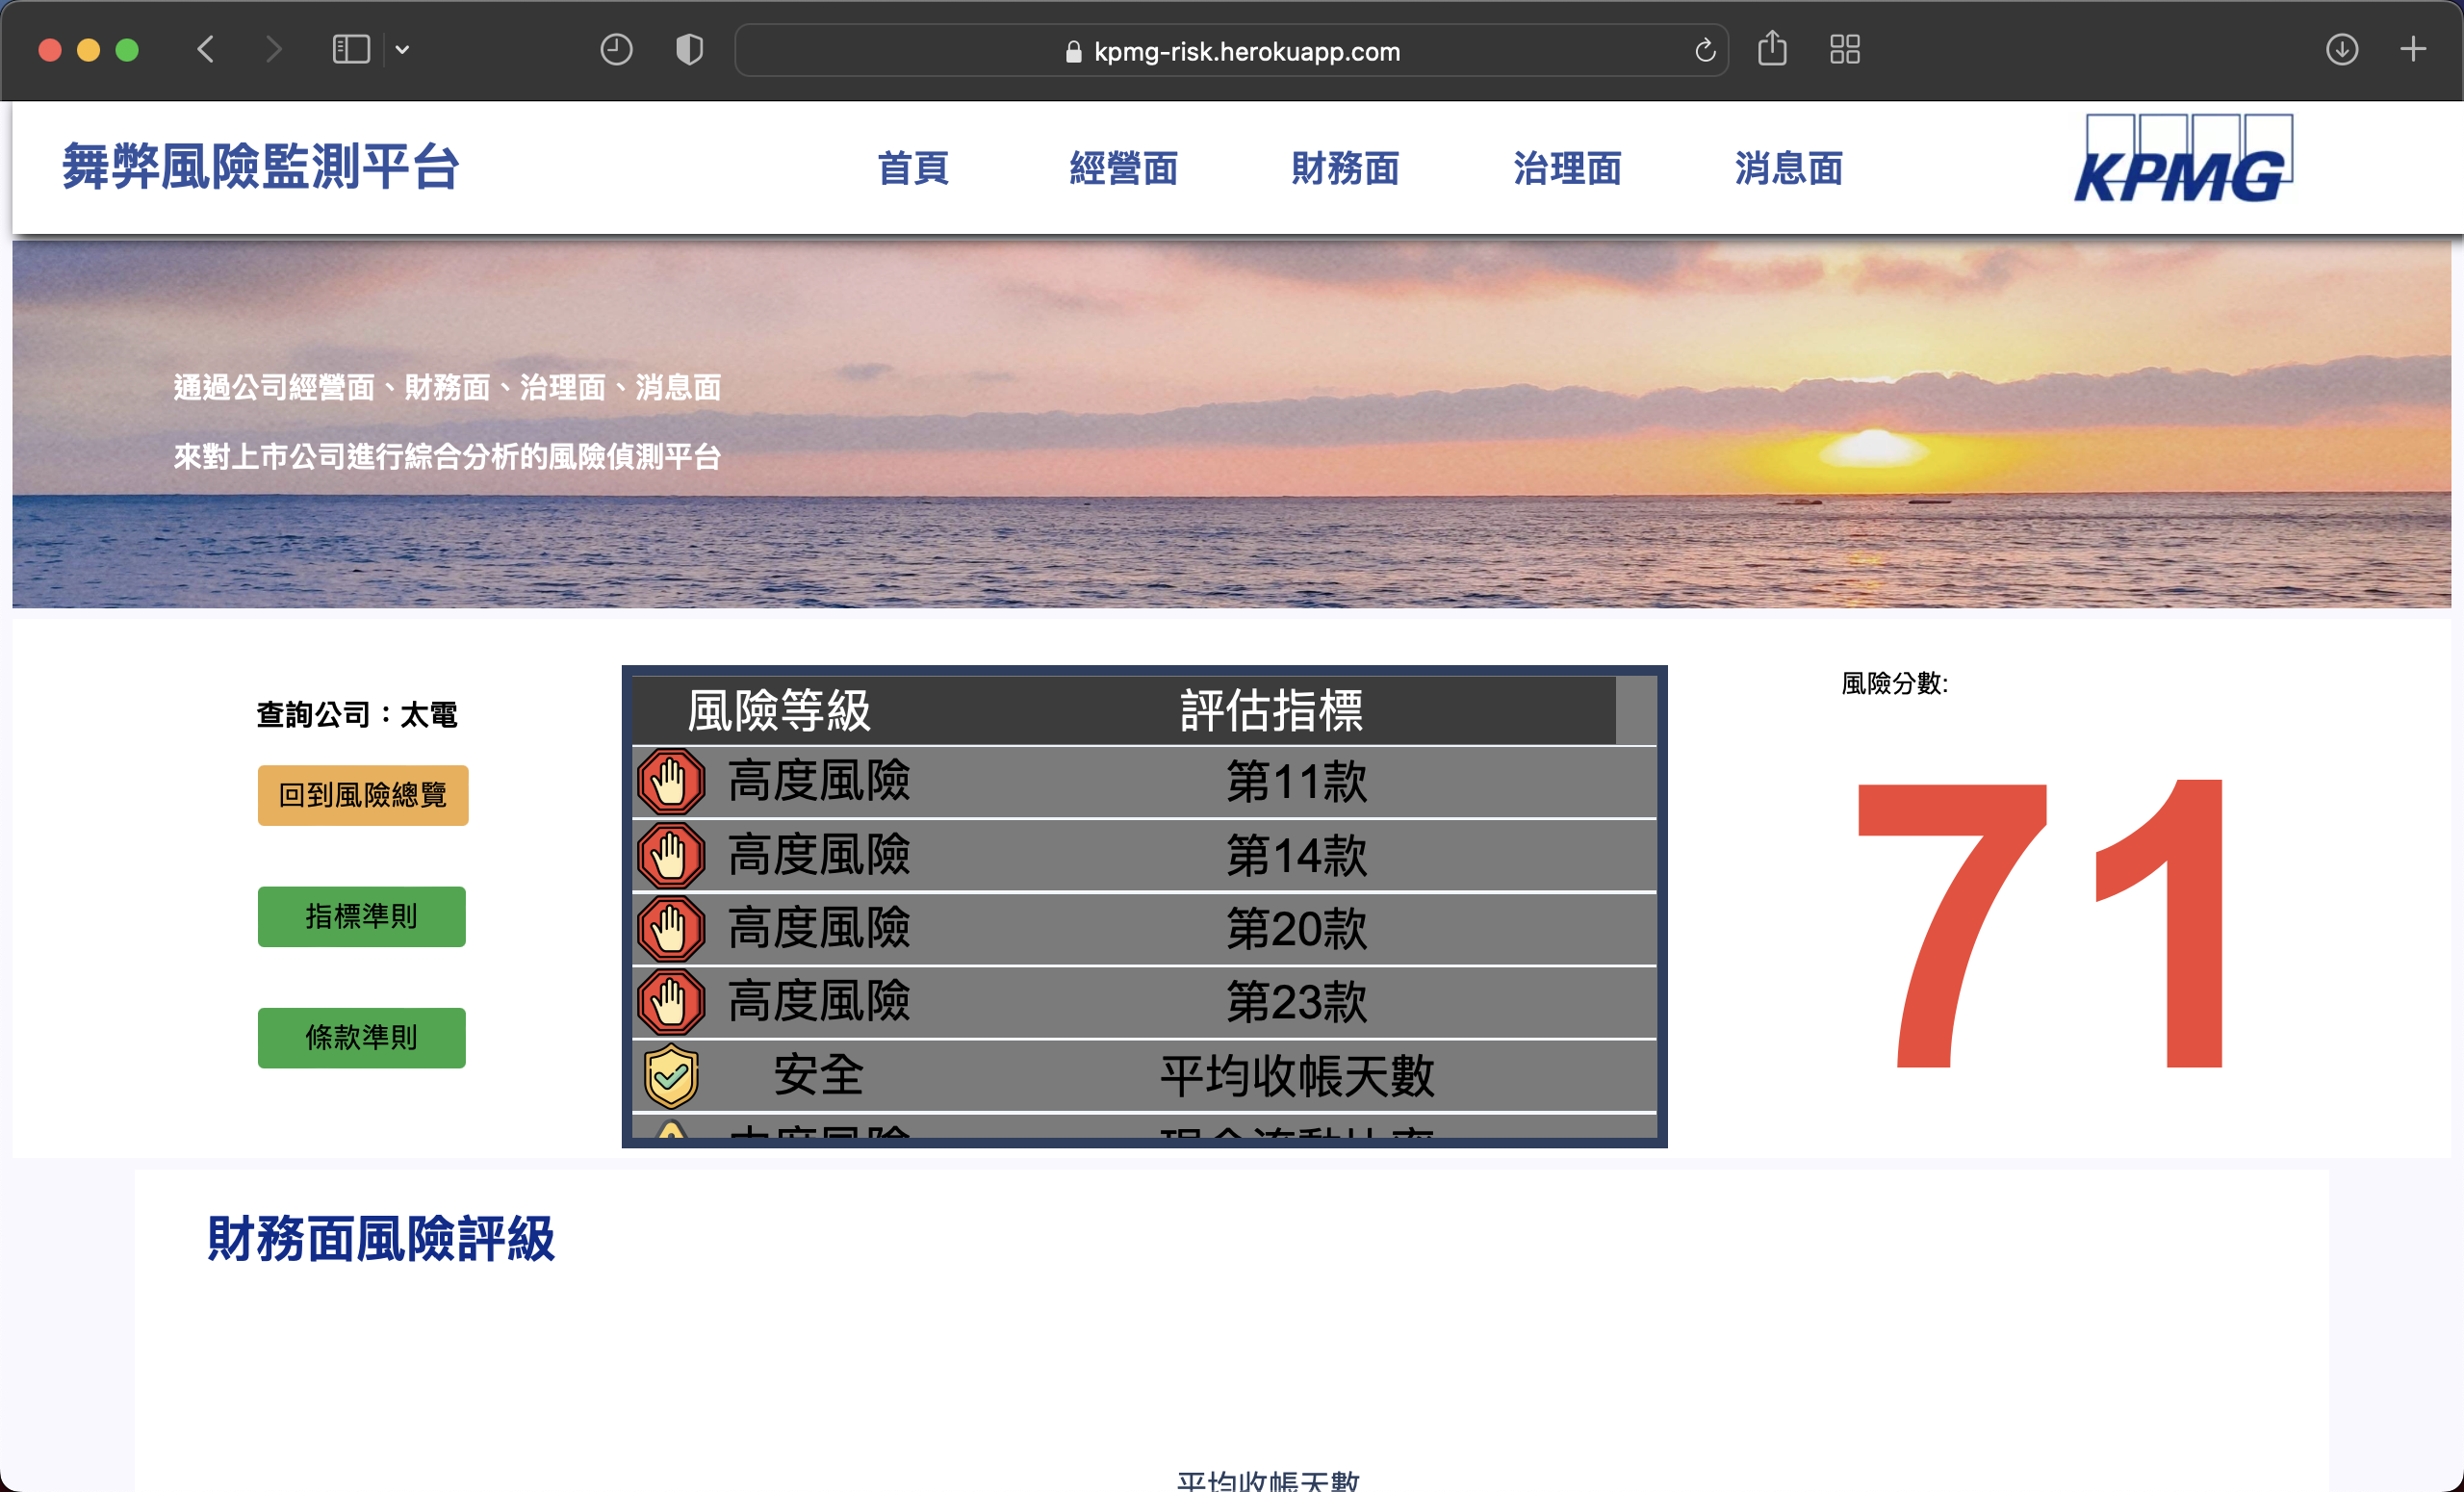Image resolution: width=2464 pixels, height=1492 pixels.
Task: Open the downloads arrow icon
Action: [x=2341, y=50]
